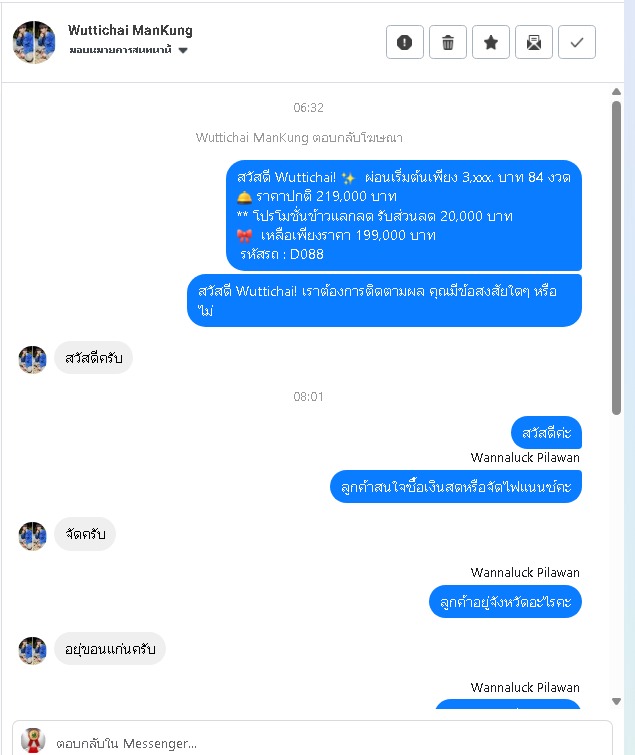Click the chat vertical scrollbar thumb
Image resolution: width=635 pixels, height=755 pixels.
coord(616,258)
